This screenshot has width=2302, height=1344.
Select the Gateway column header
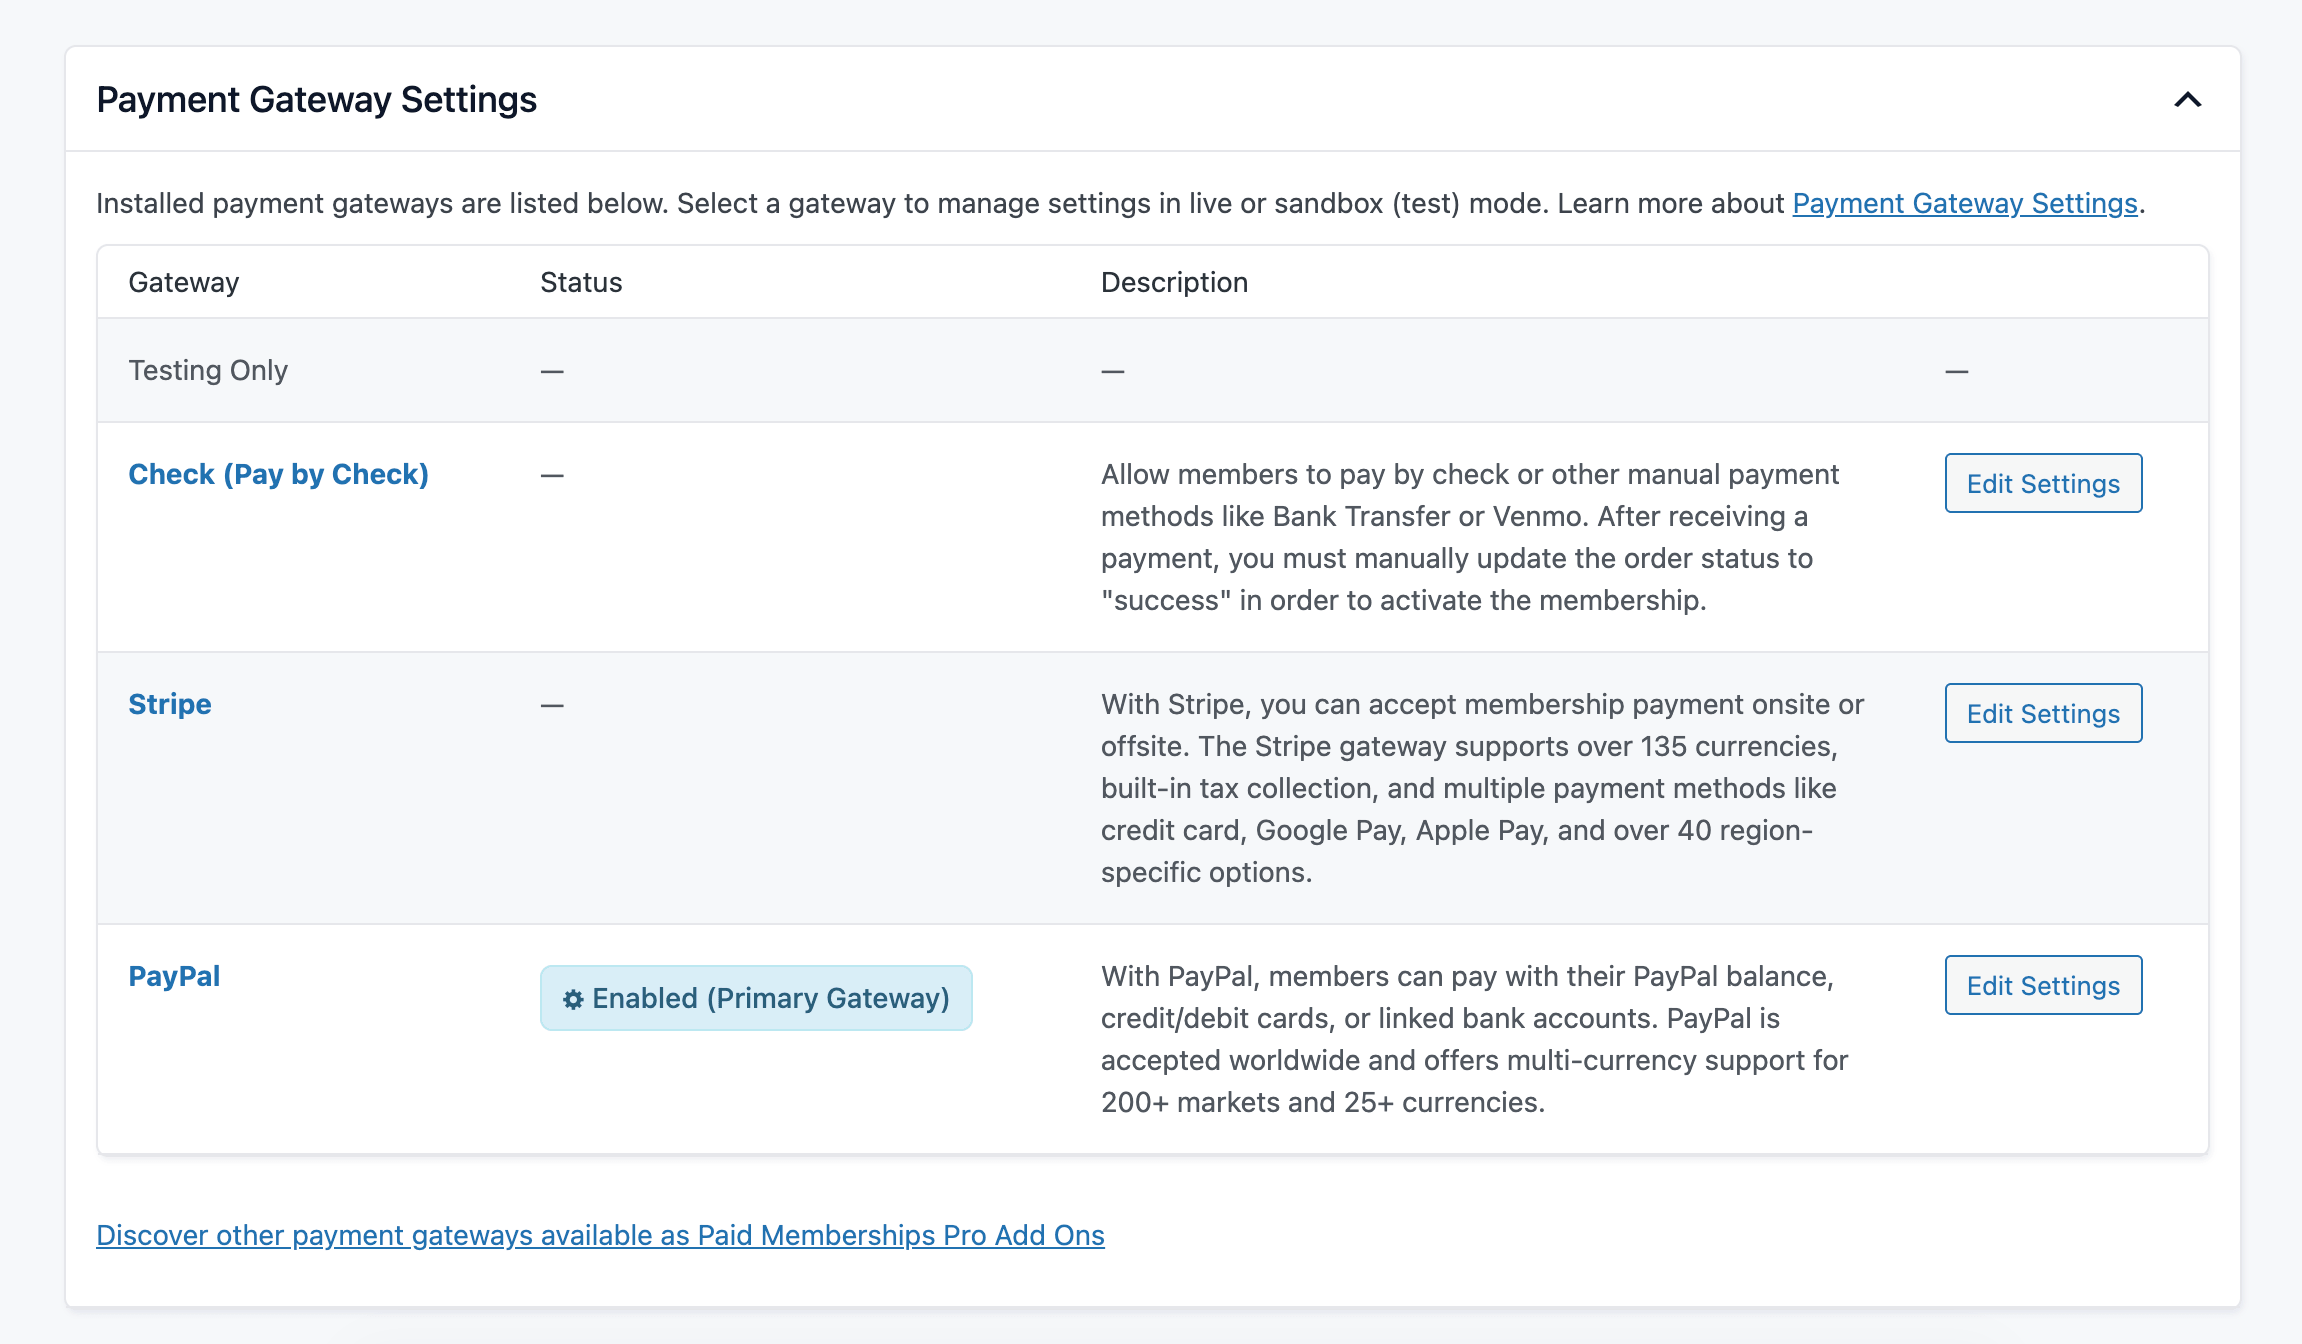click(x=183, y=281)
